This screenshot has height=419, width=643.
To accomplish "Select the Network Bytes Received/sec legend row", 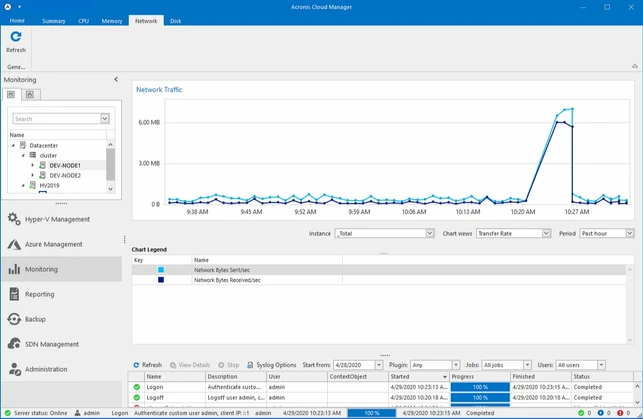I will click(379, 280).
